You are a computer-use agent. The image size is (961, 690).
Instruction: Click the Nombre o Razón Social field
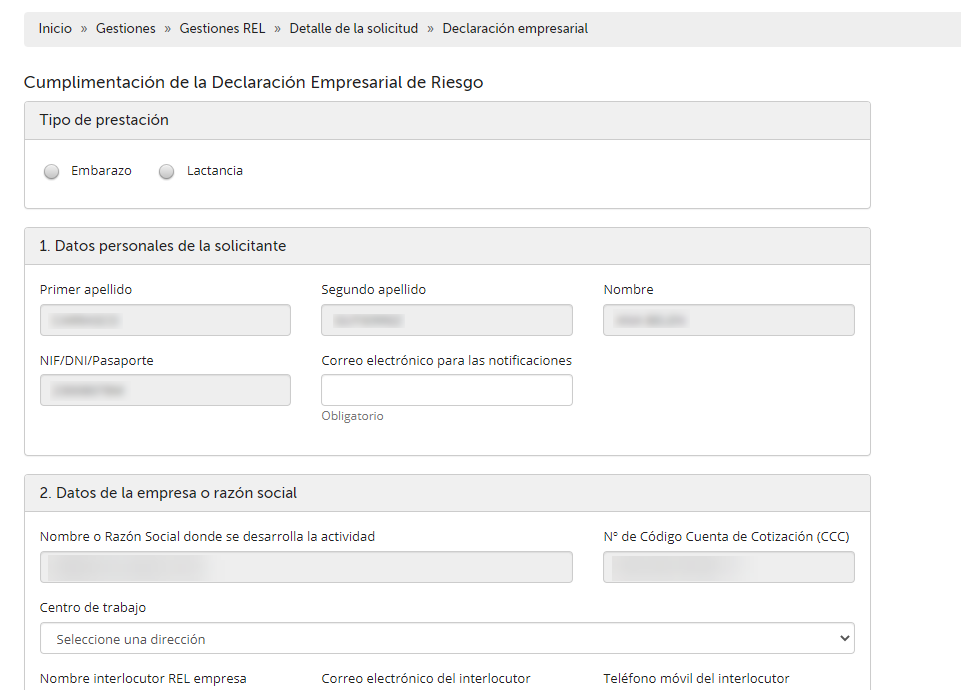(306, 567)
